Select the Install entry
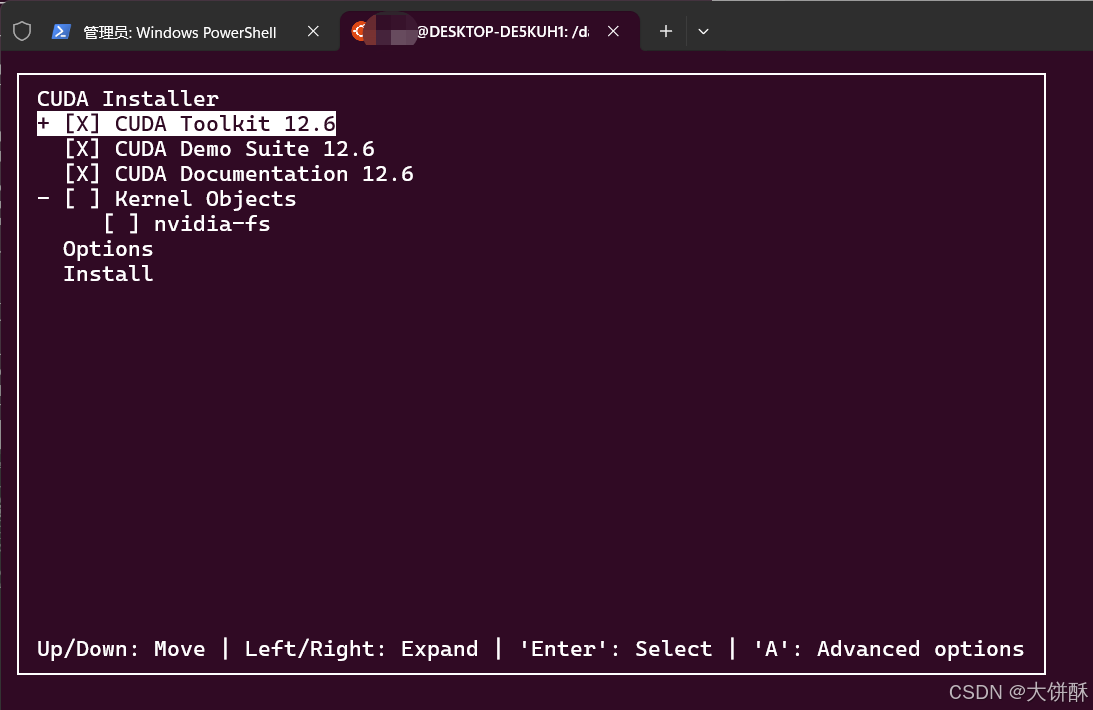Screen dimensions: 1093x710 (x=108, y=274)
